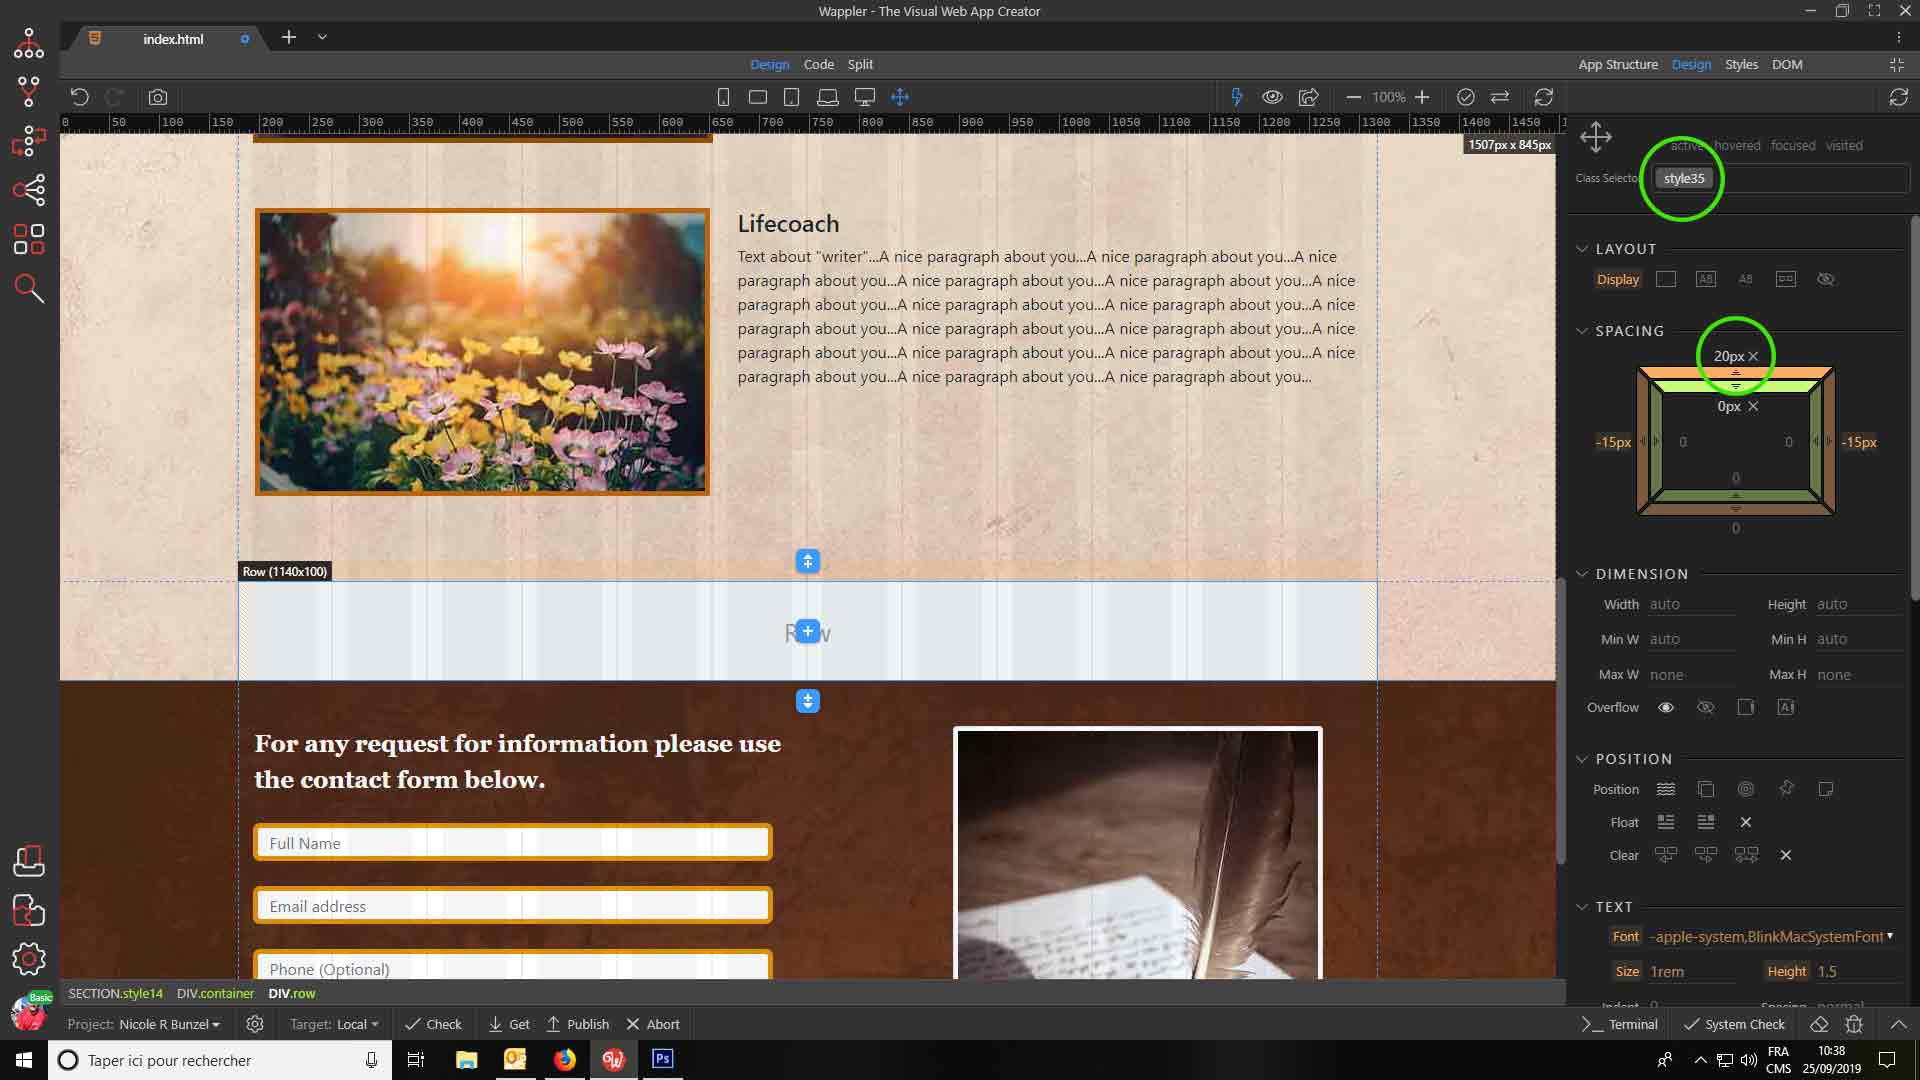1920x1080 pixels.
Task: Open the tab list chevron dropdown
Action: [x=322, y=37]
